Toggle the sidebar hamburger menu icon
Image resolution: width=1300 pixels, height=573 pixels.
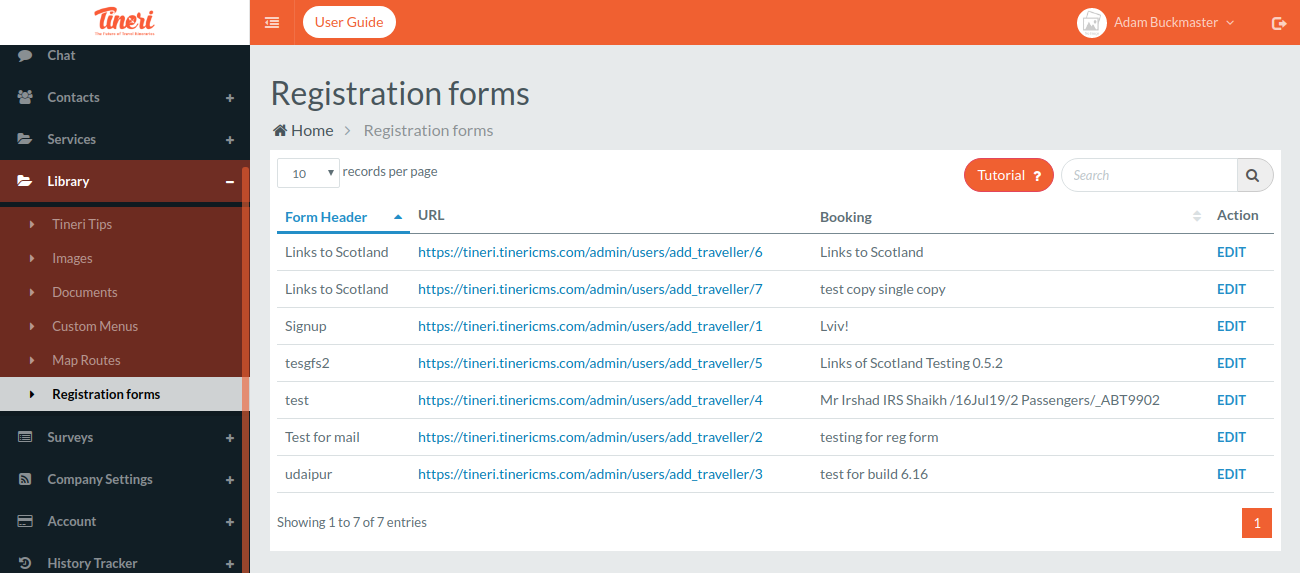click(272, 22)
